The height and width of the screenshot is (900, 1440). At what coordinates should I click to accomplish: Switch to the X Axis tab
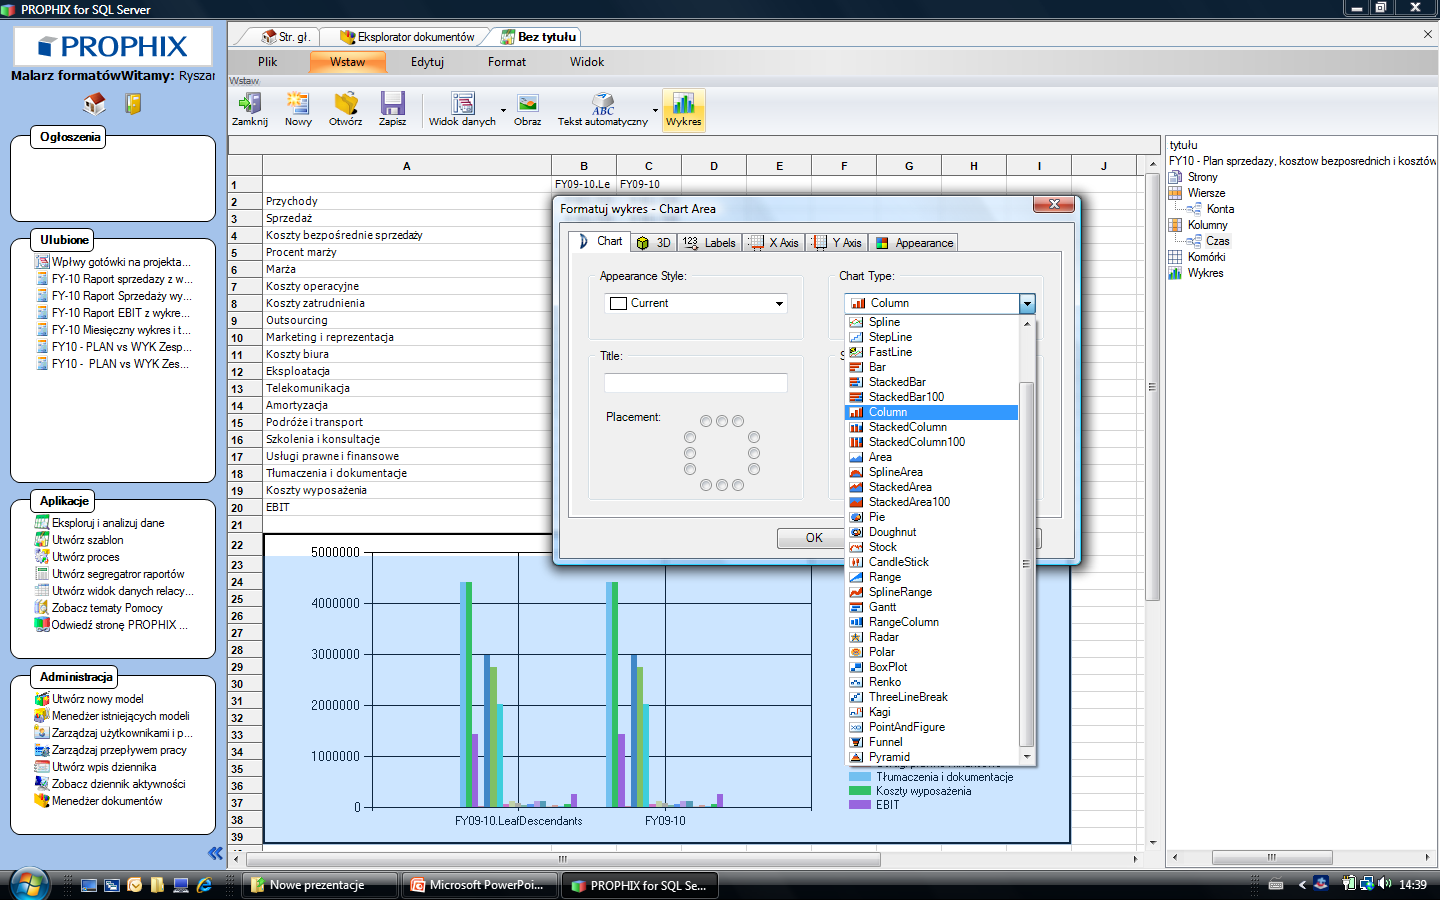click(x=774, y=243)
